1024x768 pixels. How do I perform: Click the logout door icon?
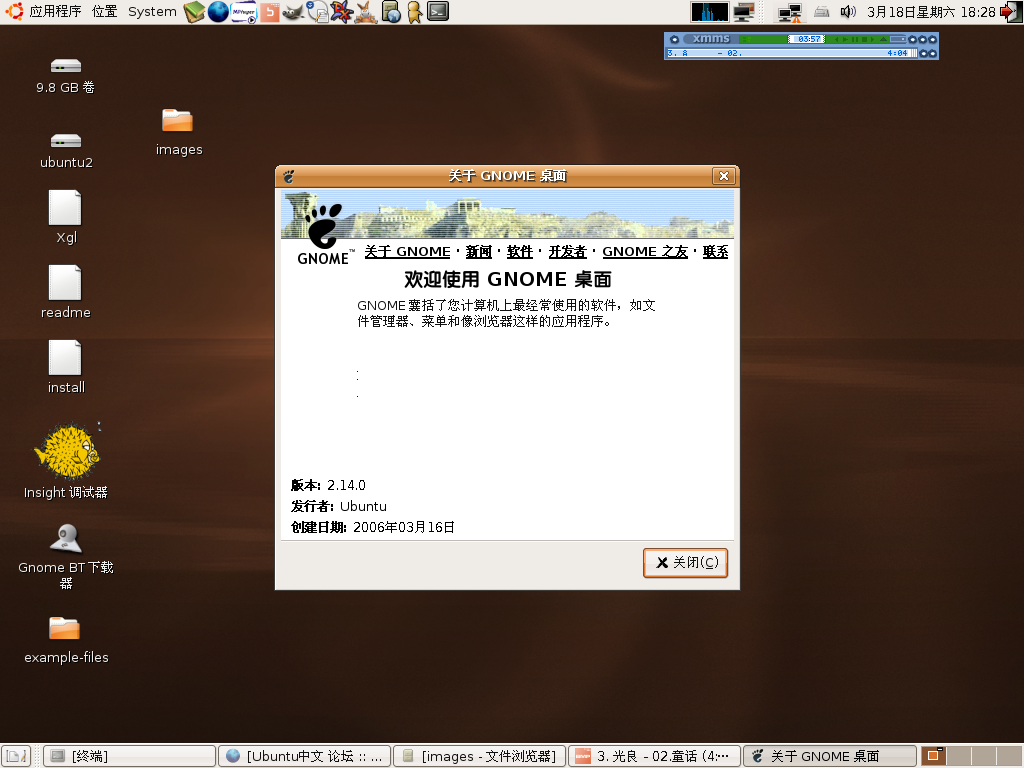click(x=1010, y=12)
